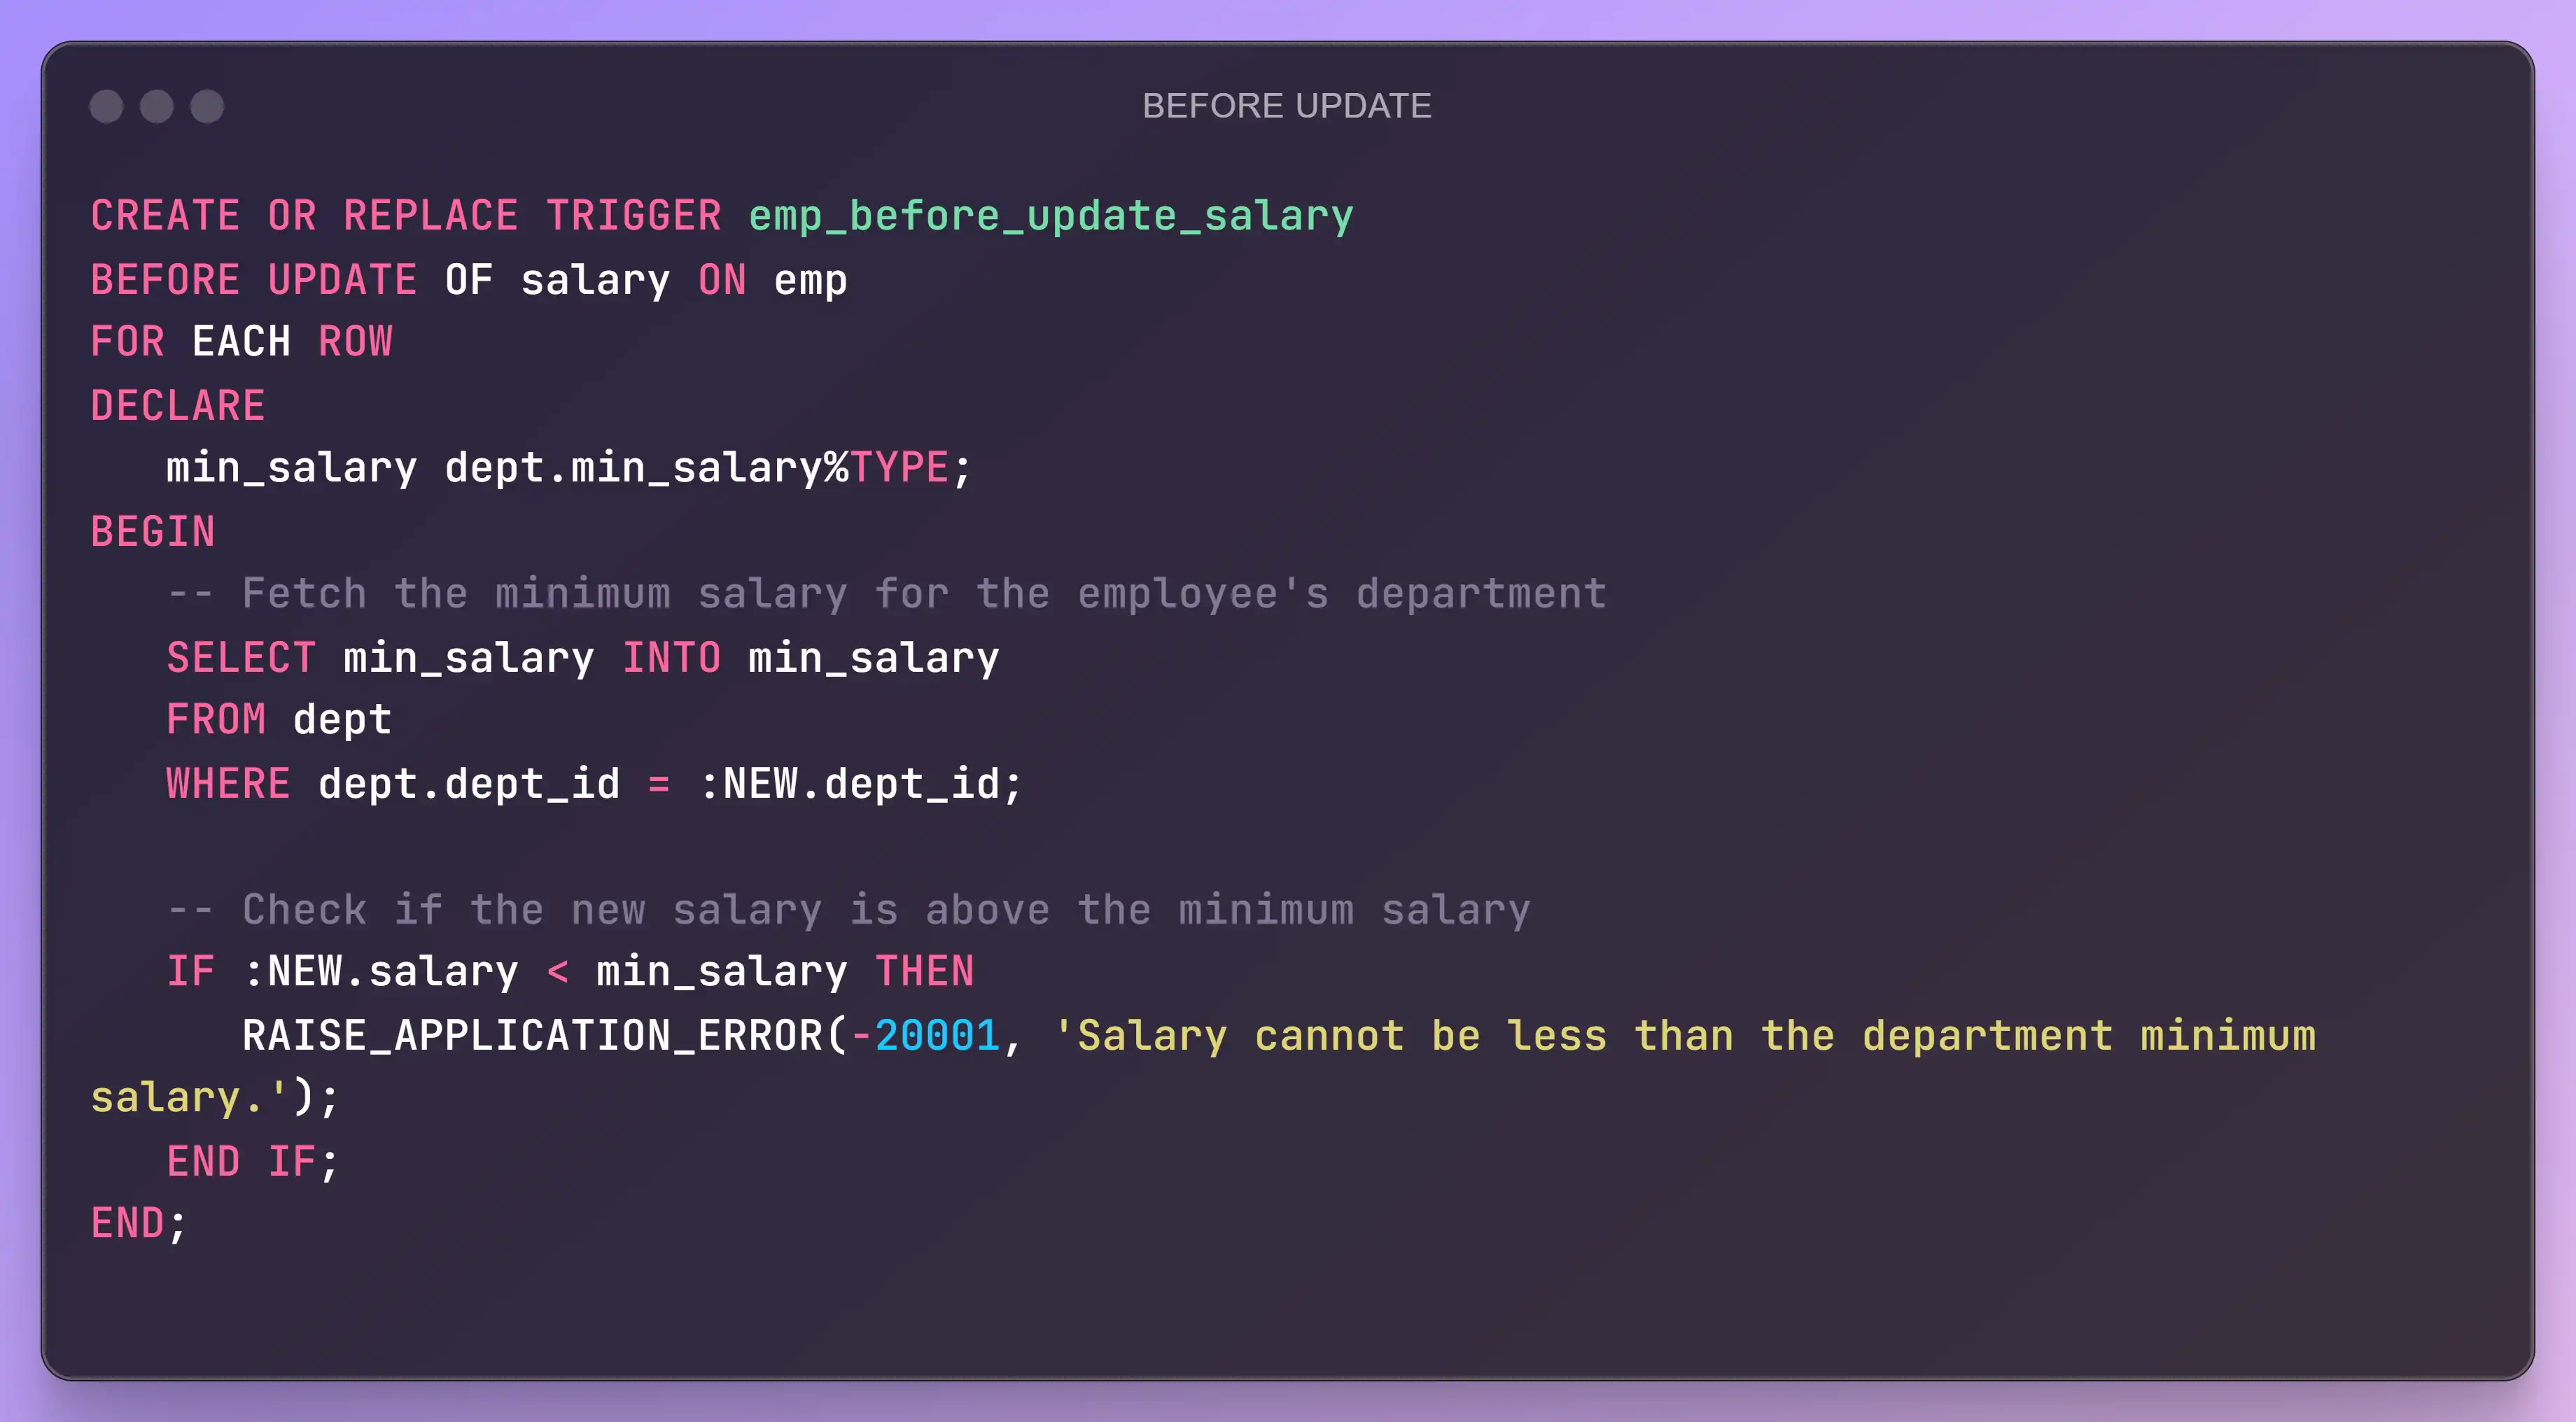Click :NEW.salary in IF condition

pos(381,973)
